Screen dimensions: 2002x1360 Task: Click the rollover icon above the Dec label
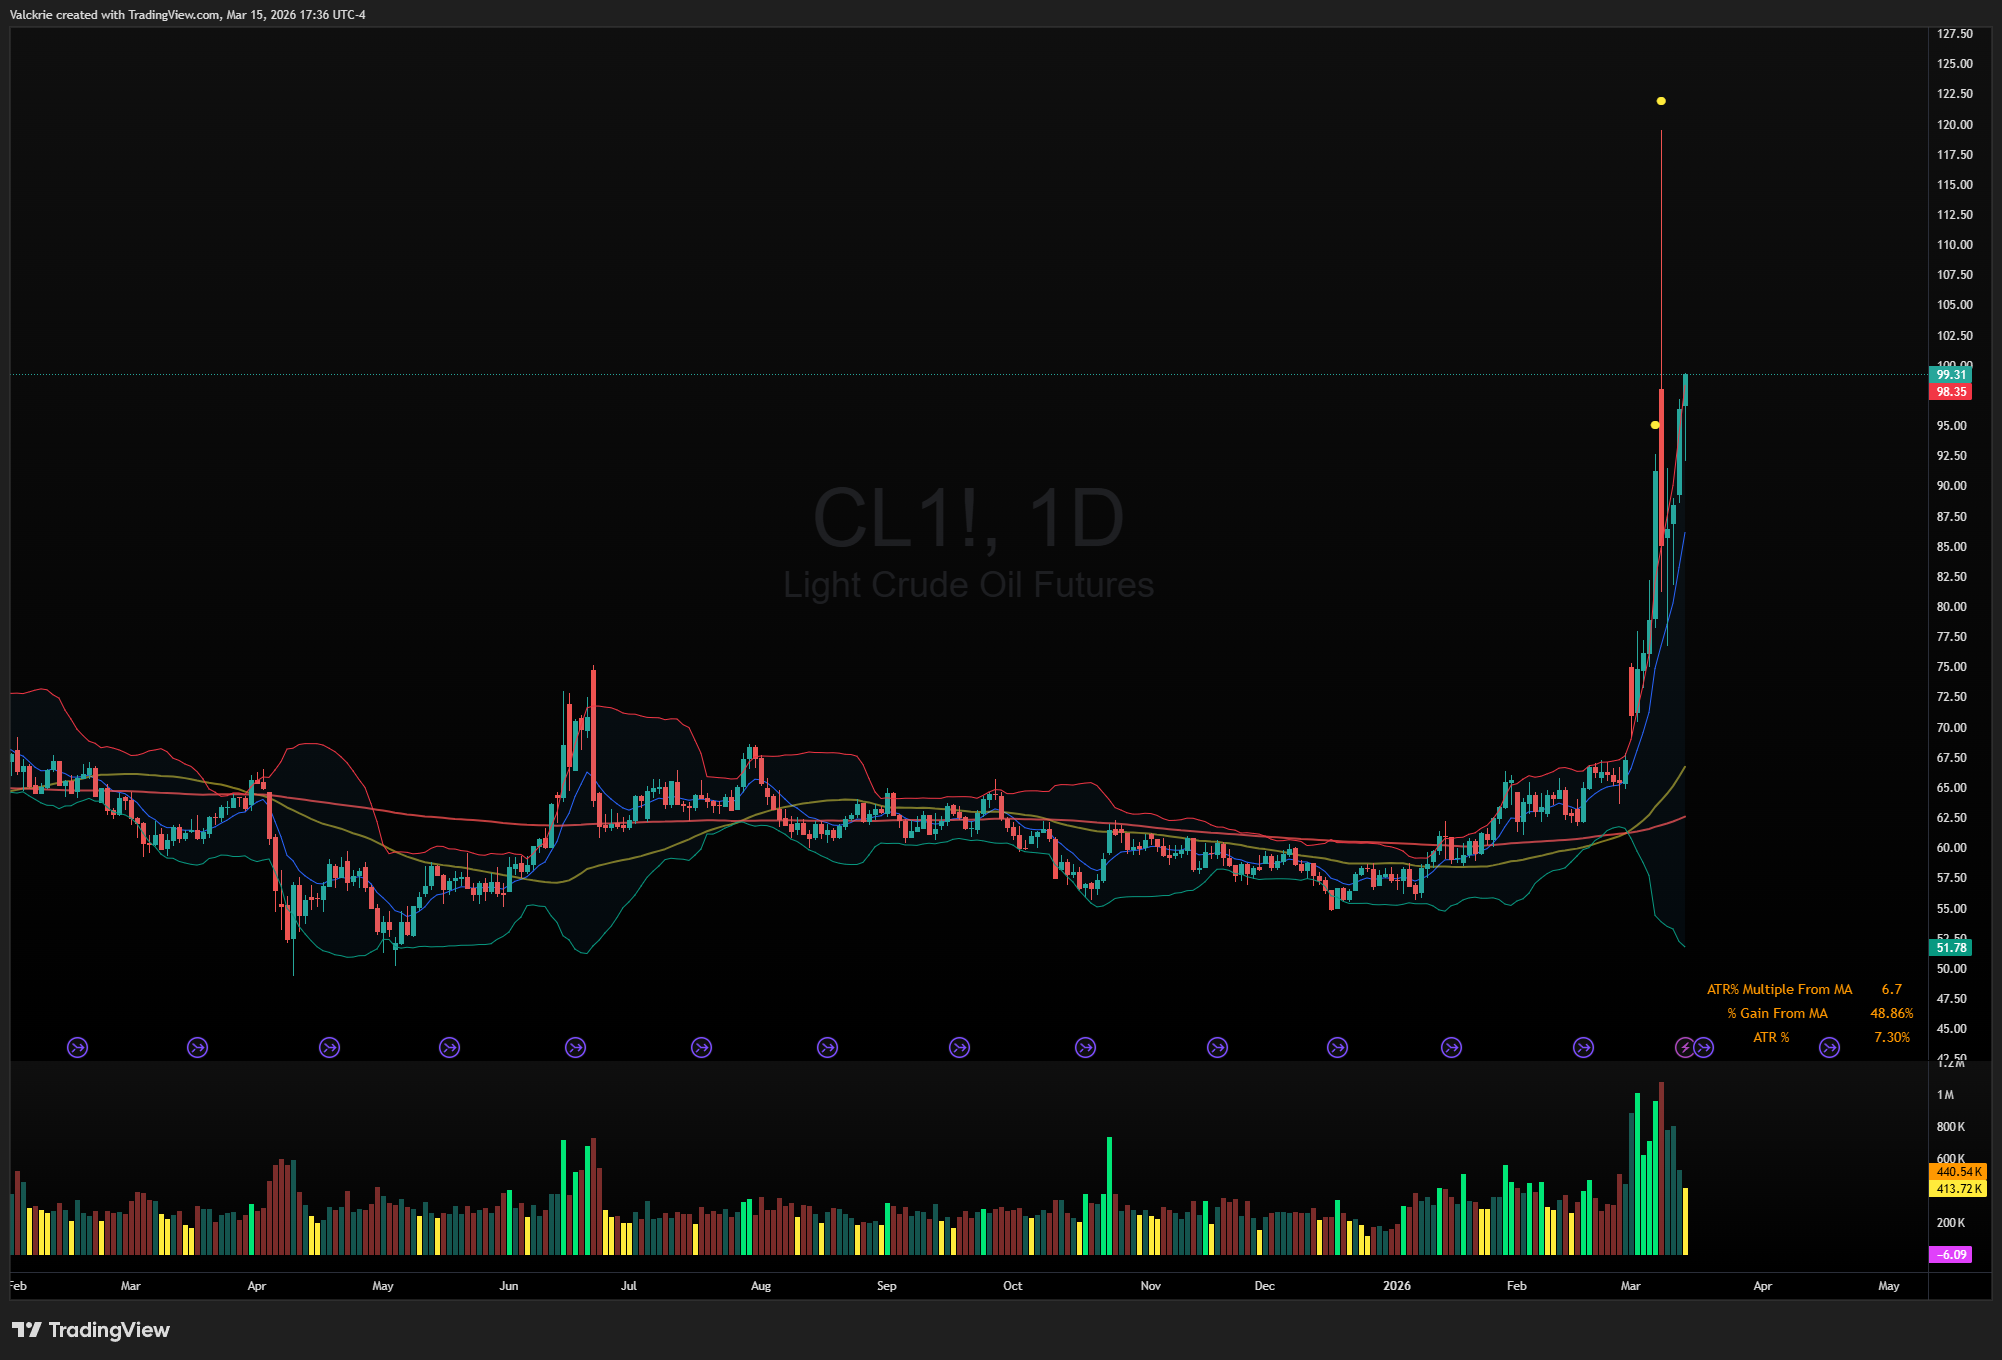1217,1047
